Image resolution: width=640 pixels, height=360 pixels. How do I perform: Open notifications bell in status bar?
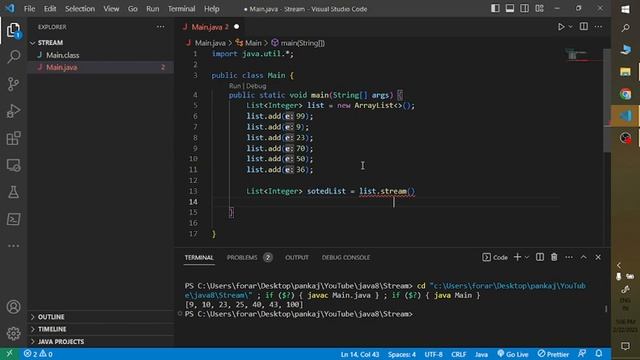pyautogui.click(x=598, y=354)
